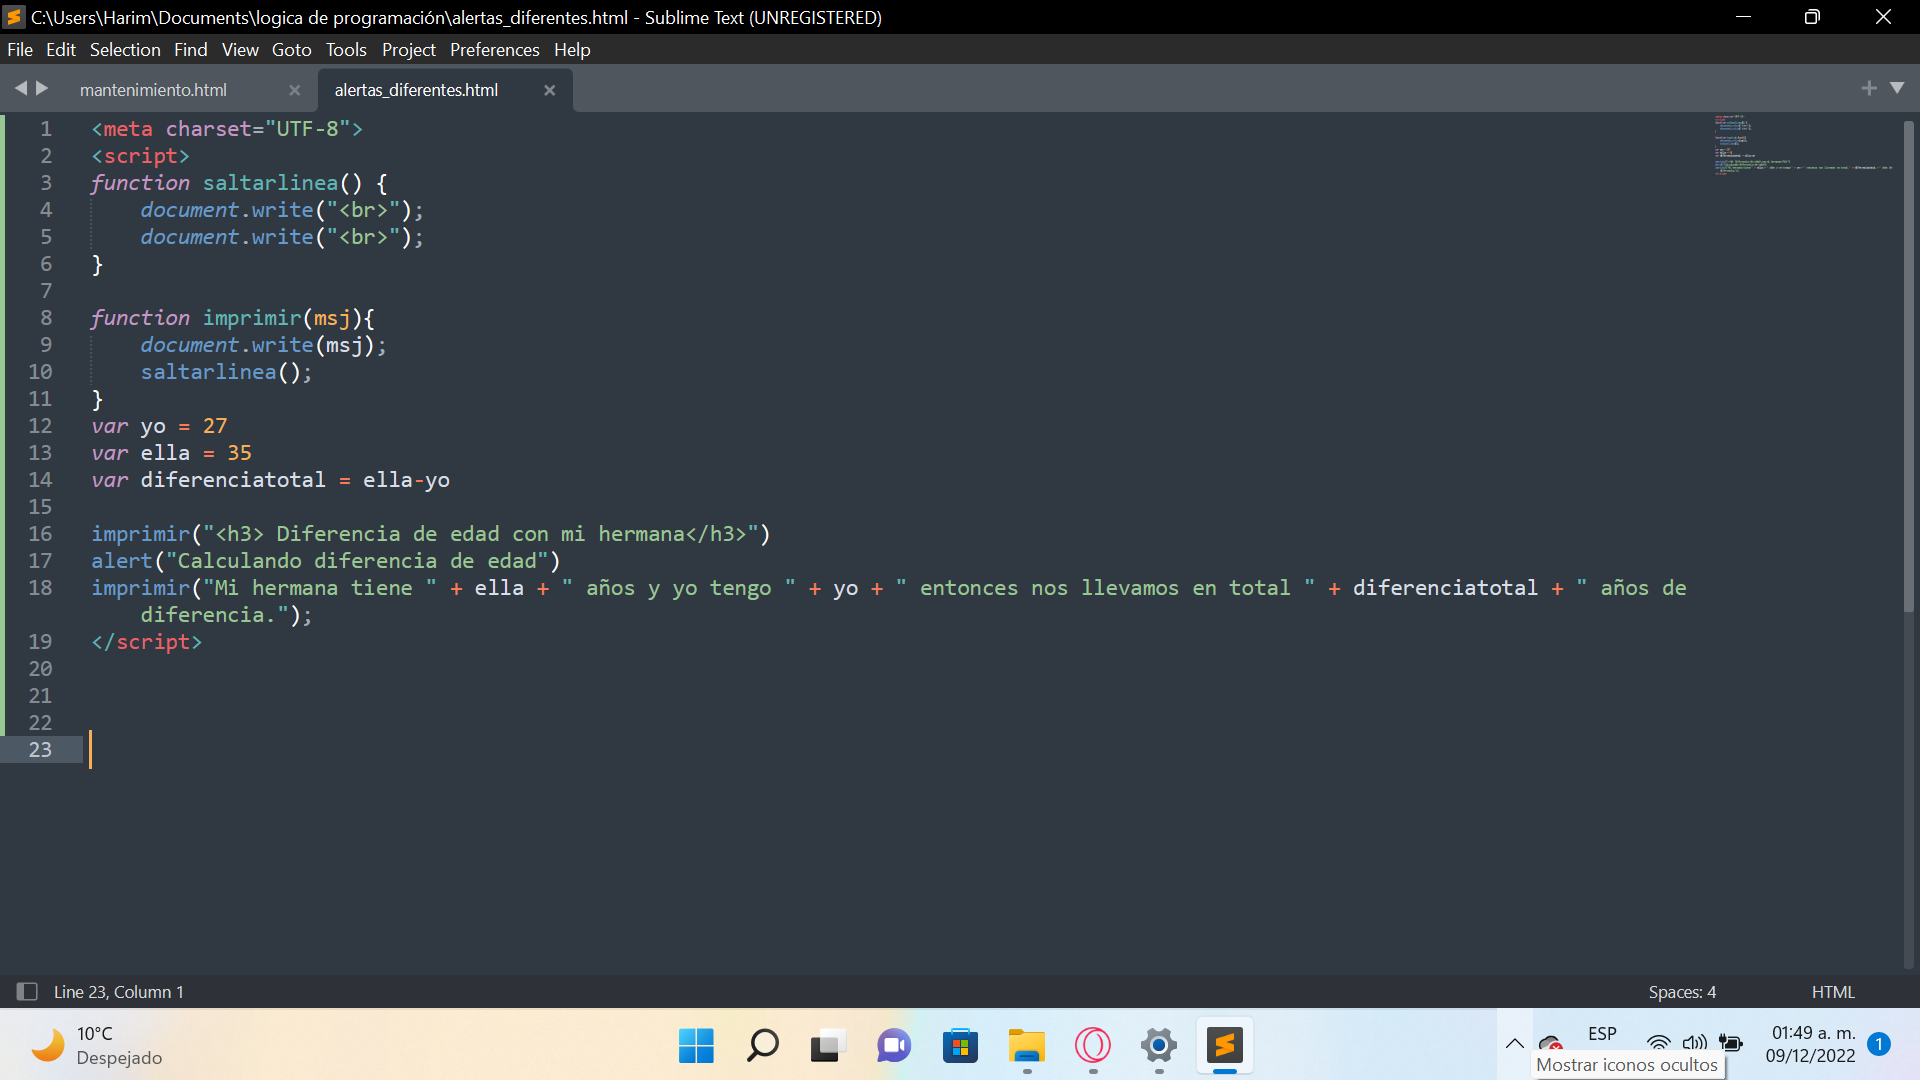Go to previous tab with left arrow
This screenshot has height=1080, width=1920.
pos(20,88)
